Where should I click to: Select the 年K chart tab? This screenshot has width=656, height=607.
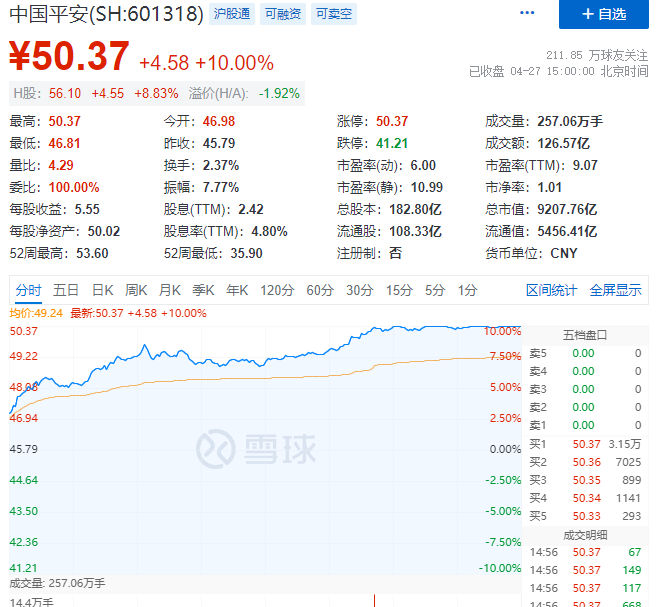[x=237, y=290]
